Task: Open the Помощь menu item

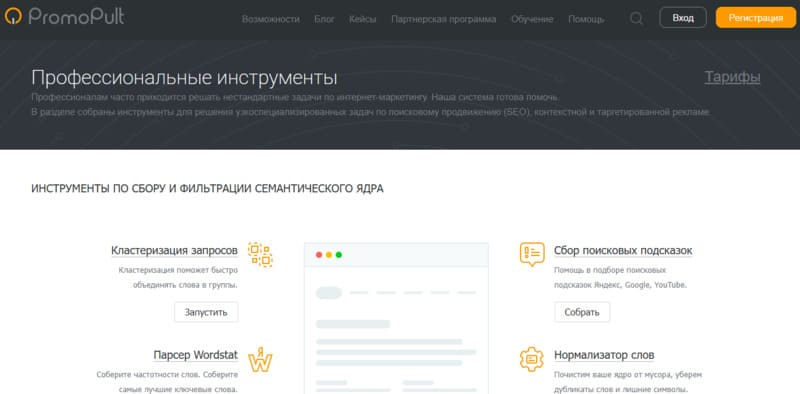Action: 586,19
